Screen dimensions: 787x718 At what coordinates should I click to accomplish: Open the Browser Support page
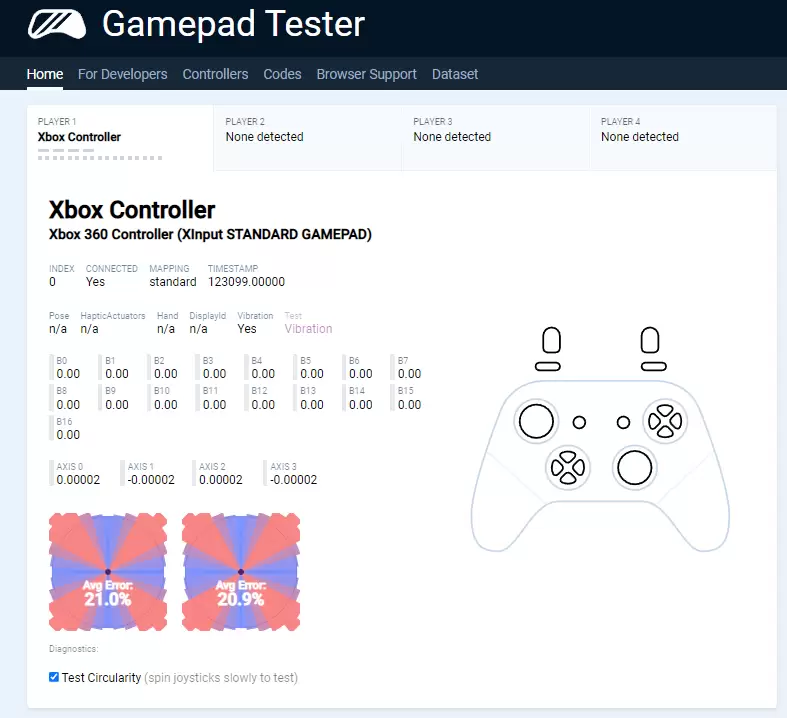click(x=366, y=74)
